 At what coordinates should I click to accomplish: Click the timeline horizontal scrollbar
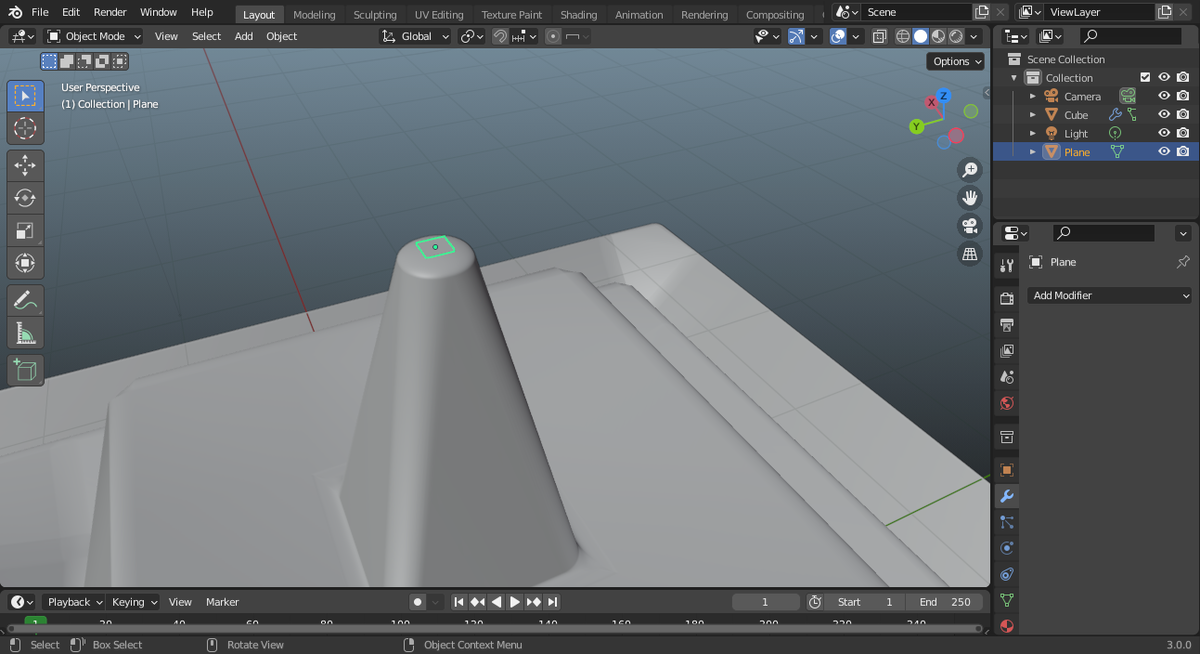click(x=495, y=628)
